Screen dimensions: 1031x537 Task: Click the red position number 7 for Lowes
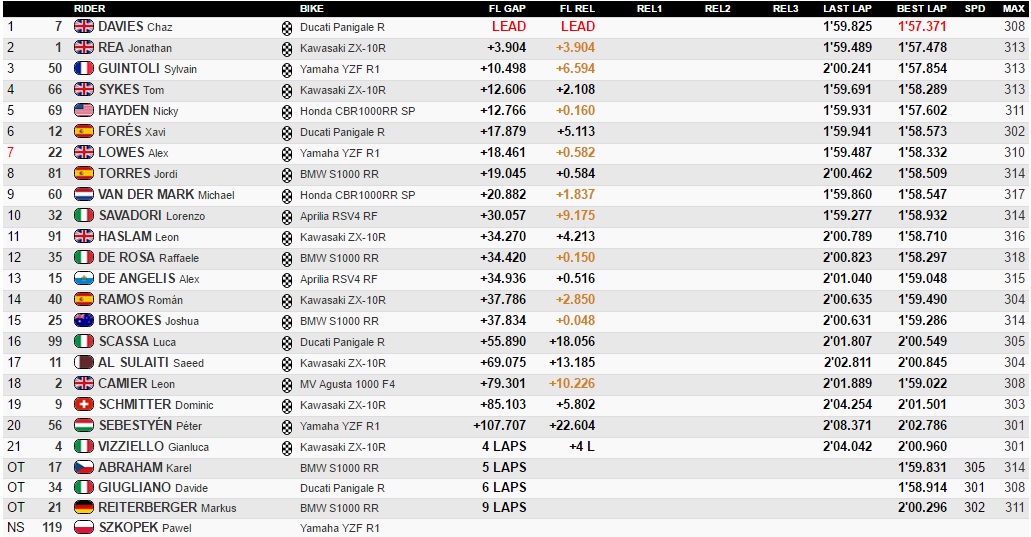tap(11, 153)
